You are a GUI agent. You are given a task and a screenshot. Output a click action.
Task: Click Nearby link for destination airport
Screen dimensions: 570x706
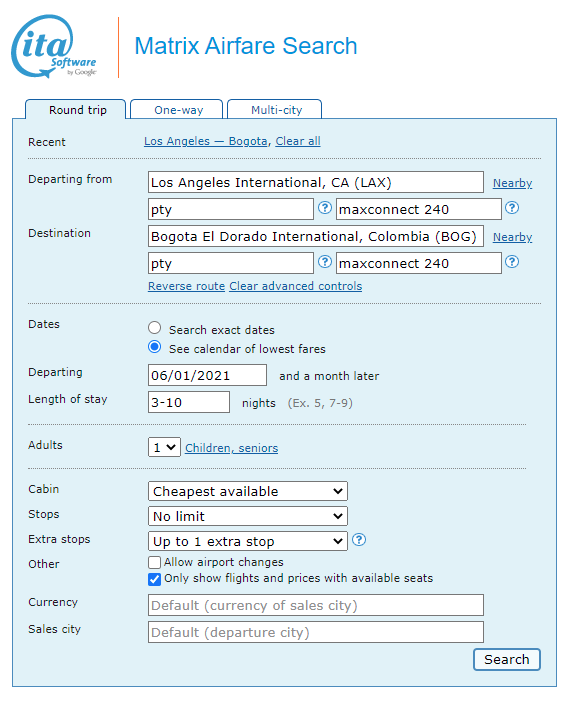tap(512, 237)
